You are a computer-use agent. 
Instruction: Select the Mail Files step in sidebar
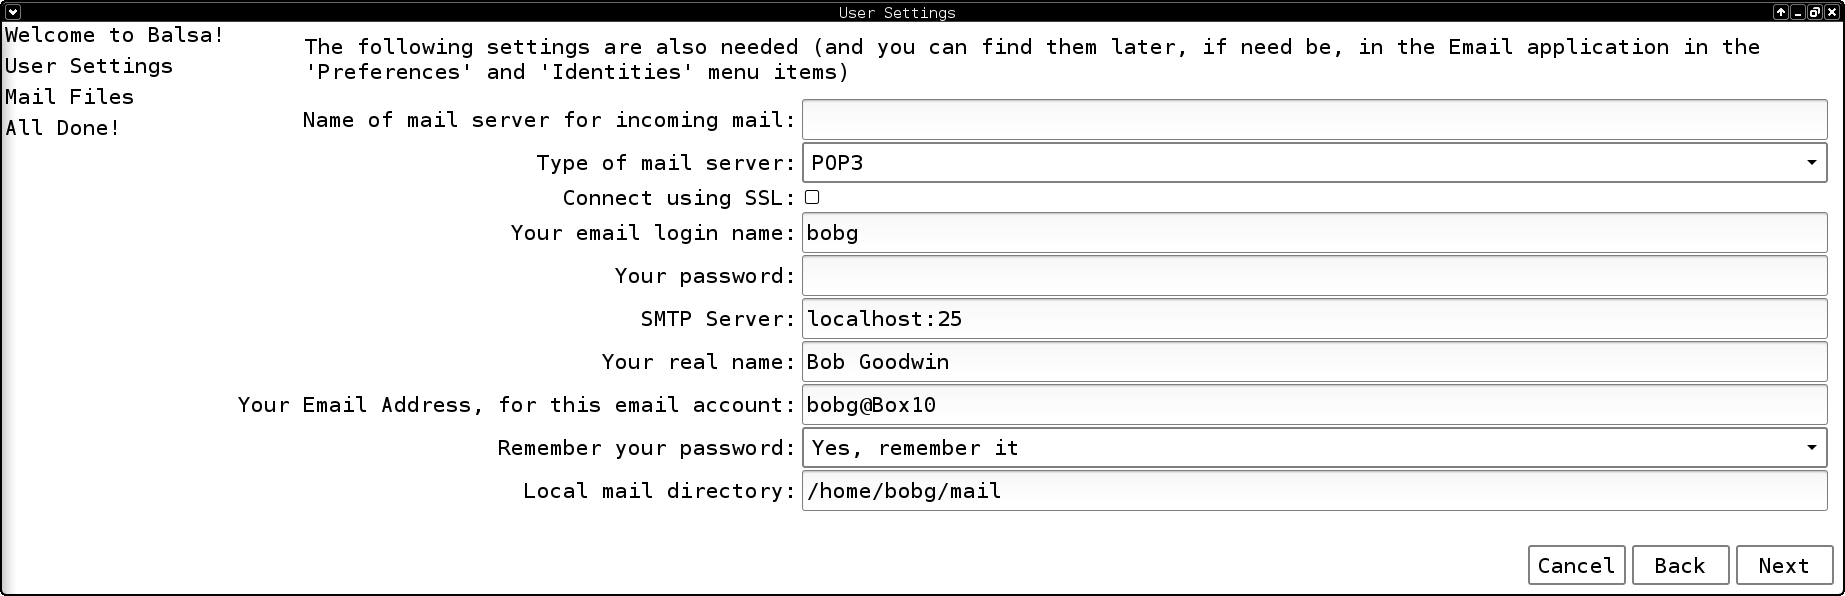pos(69,97)
